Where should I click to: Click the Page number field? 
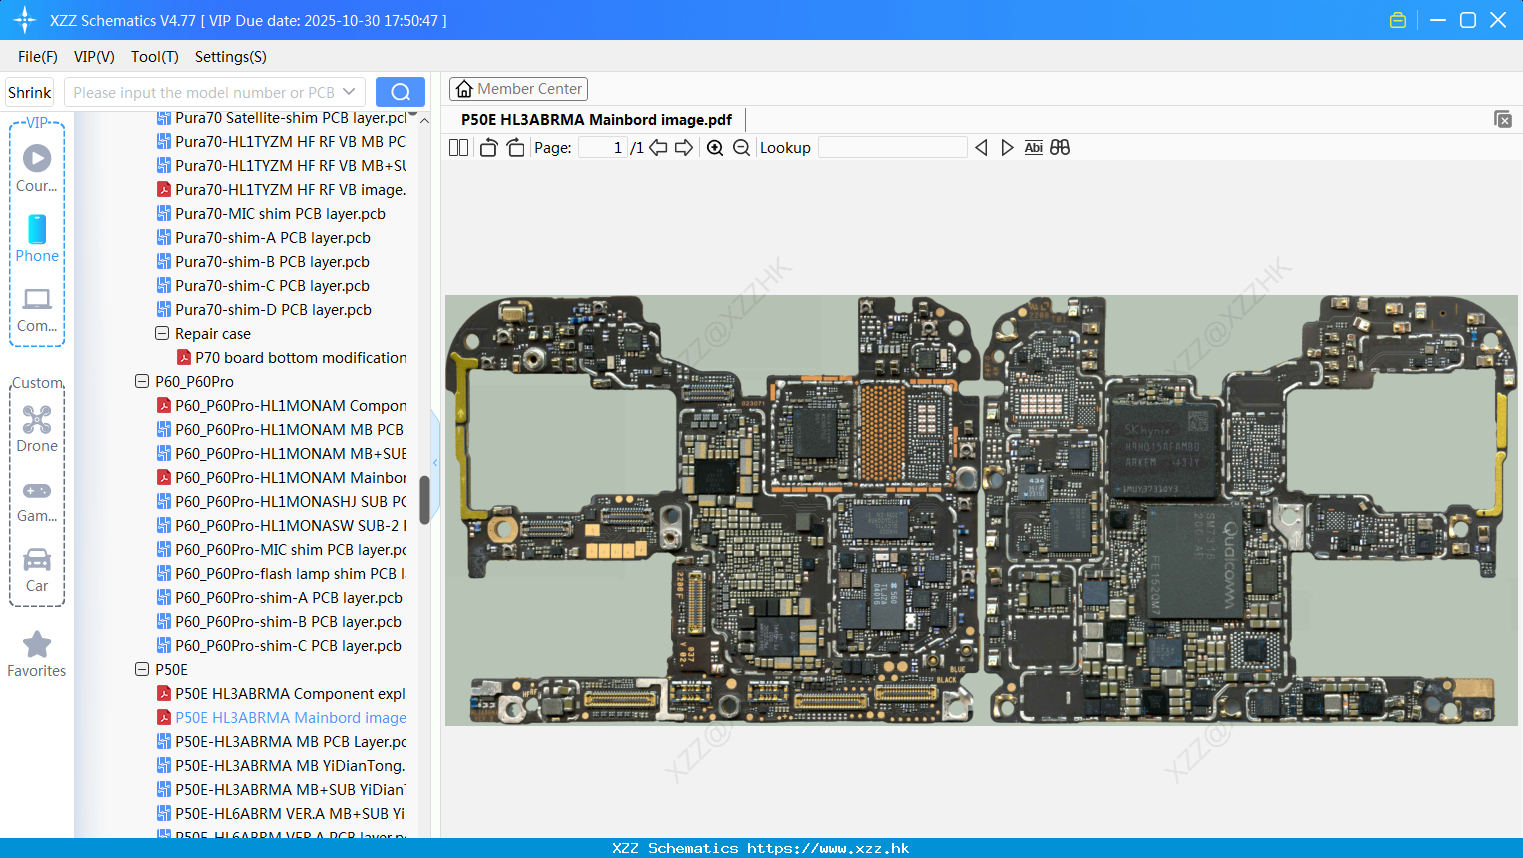point(602,148)
